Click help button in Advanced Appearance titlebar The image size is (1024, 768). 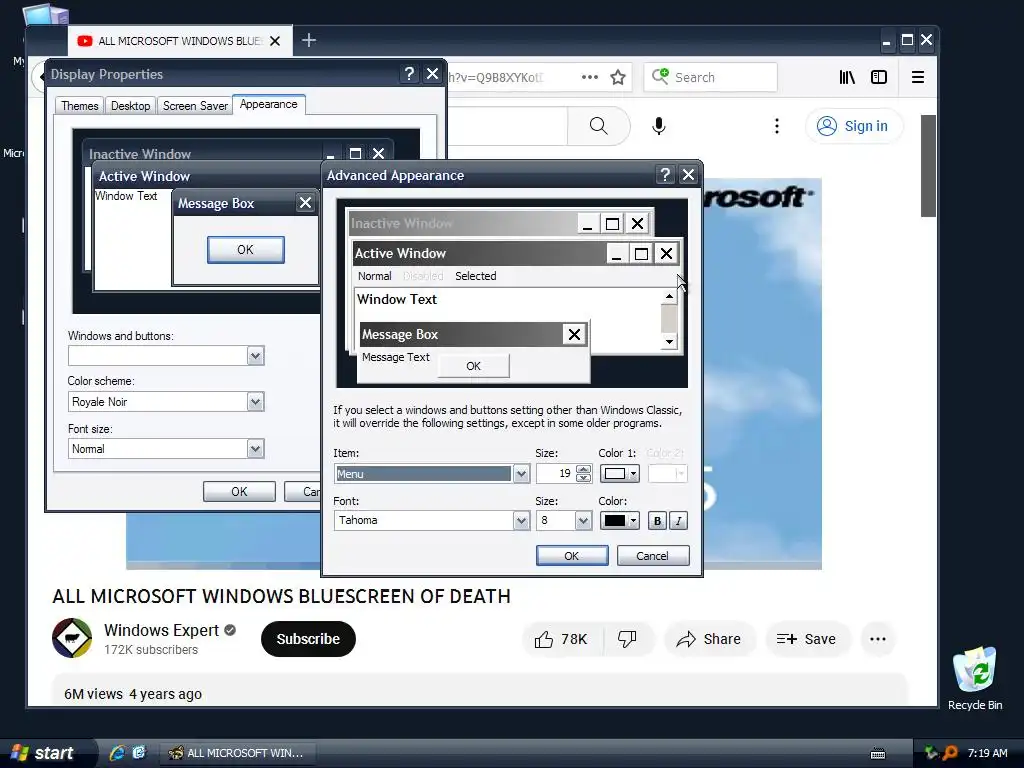[x=665, y=174]
